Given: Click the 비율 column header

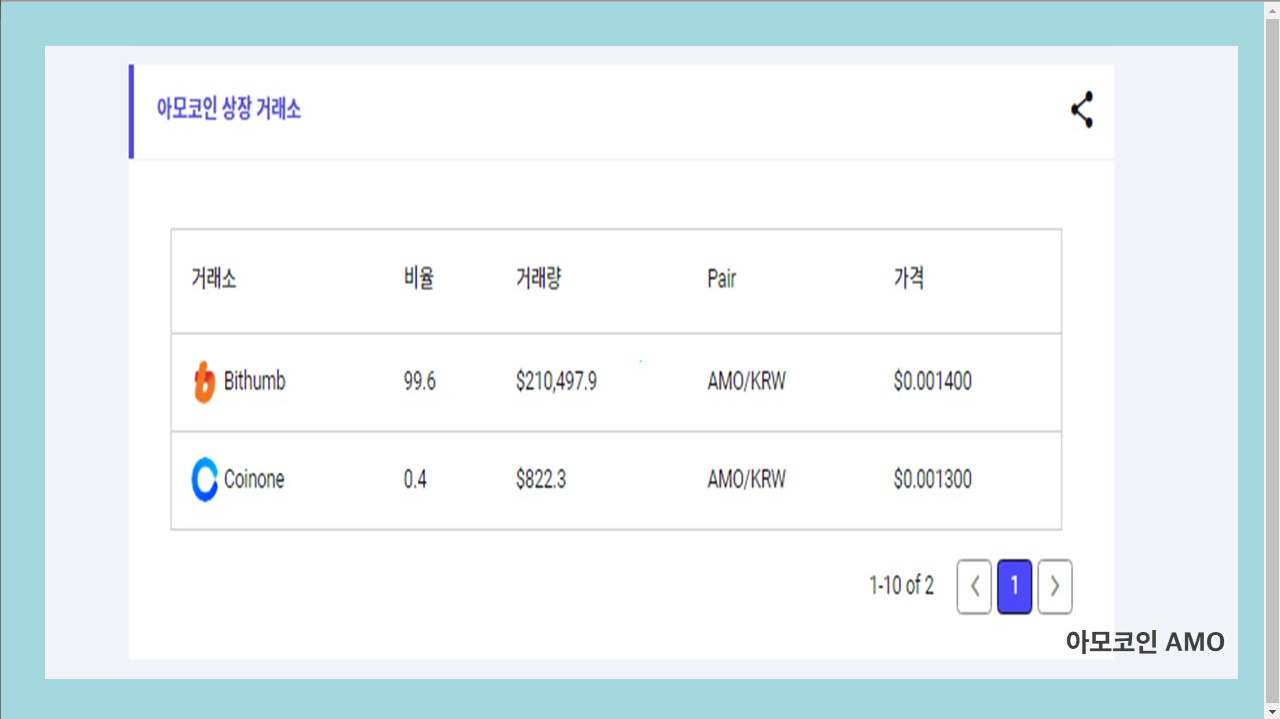Looking at the screenshot, I should click(419, 279).
